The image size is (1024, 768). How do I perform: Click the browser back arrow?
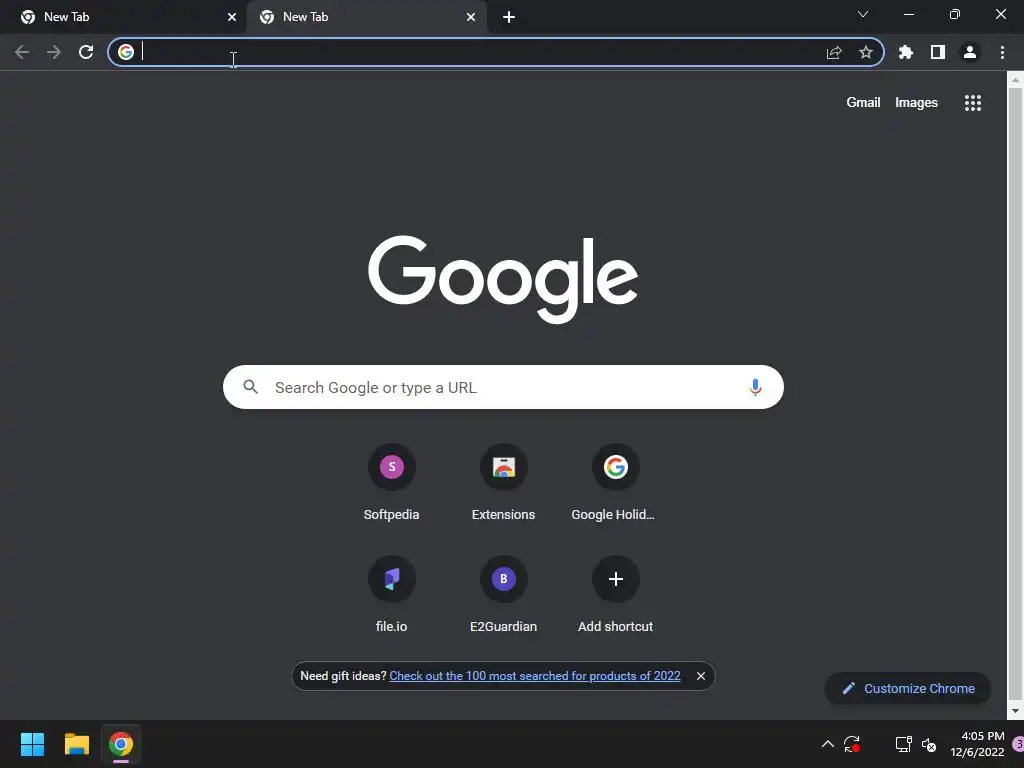pos(22,52)
